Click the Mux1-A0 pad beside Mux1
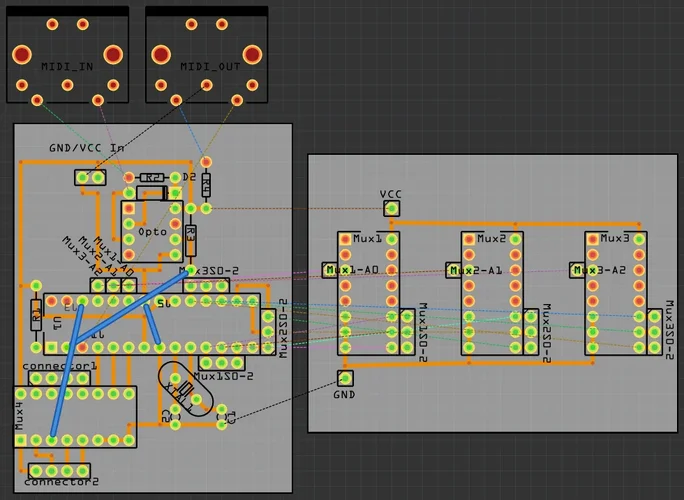Screen dimensions: 684x500 pyautogui.click(x=331, y=270)
